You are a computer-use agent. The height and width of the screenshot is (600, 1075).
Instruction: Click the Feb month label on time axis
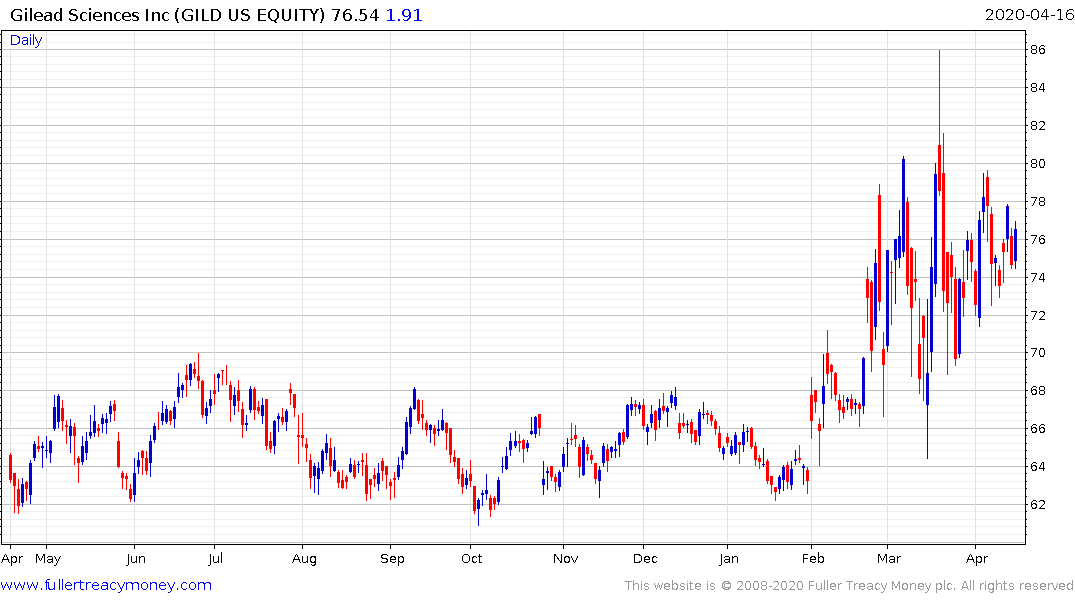coord(813,559)
